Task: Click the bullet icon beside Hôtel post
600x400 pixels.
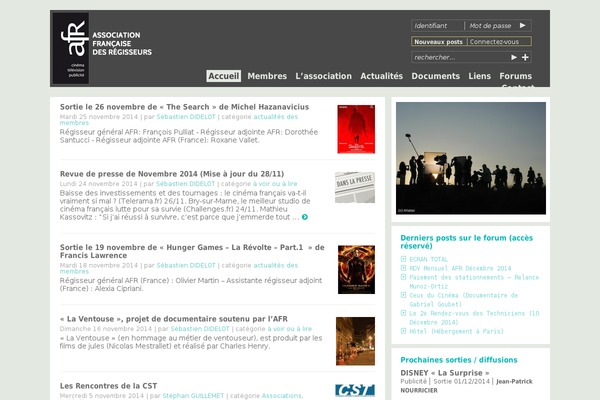Action: (x=403, y=331)
